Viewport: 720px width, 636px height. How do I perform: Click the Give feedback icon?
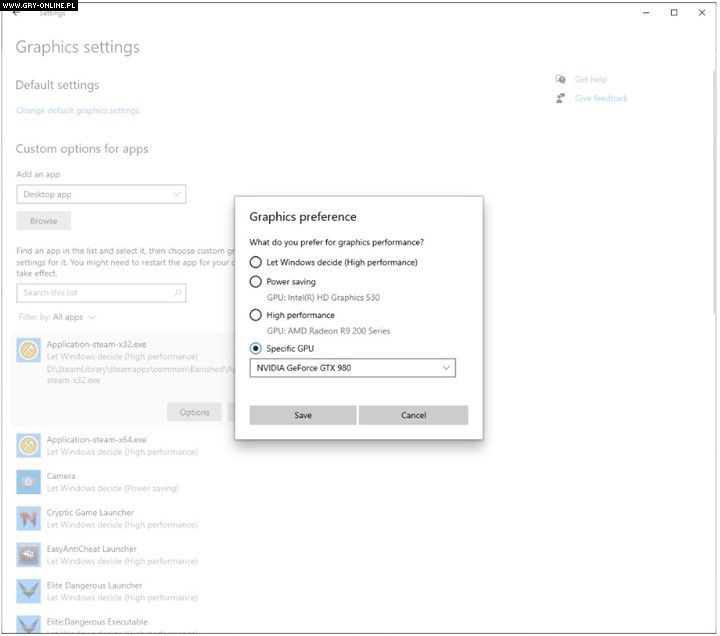562,99
